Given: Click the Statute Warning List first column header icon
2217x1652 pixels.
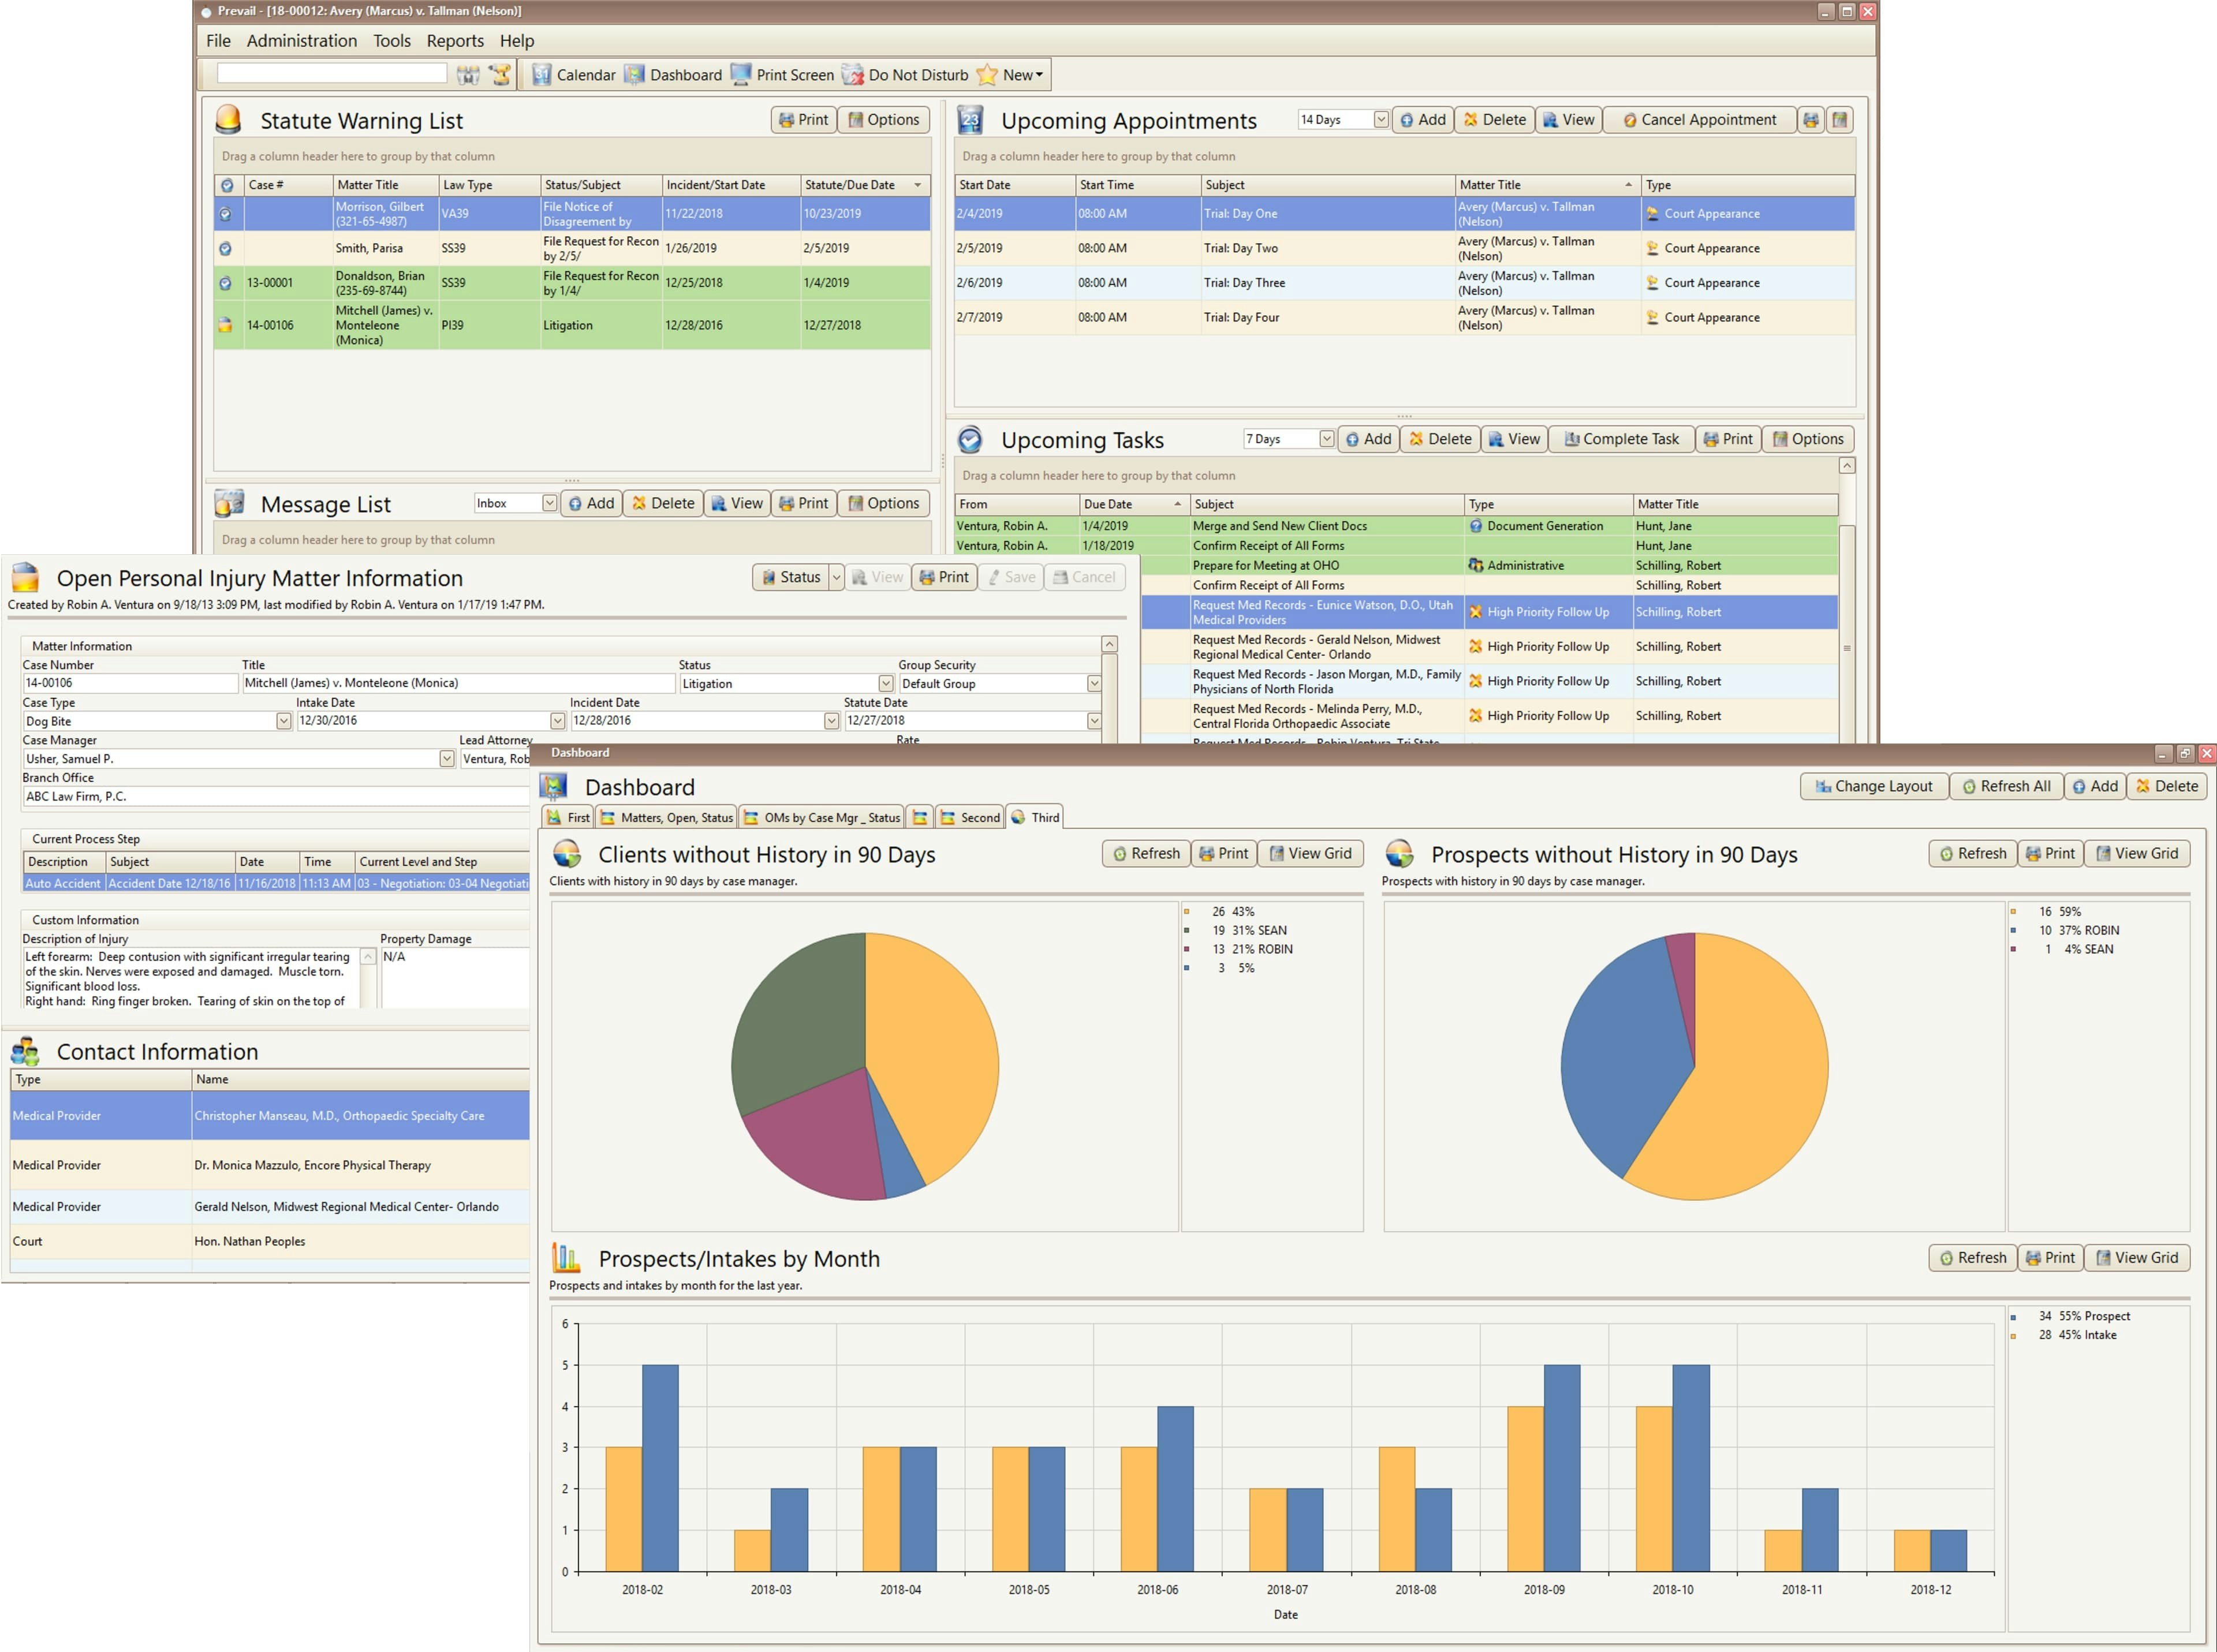Looking at the screenshot, I should (227, 185).
